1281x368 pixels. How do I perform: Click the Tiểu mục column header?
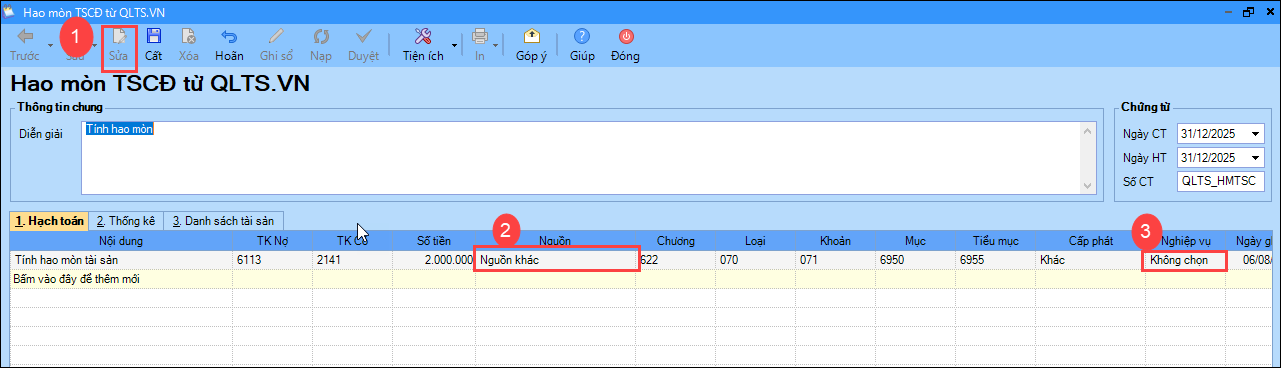coord(995,241)
